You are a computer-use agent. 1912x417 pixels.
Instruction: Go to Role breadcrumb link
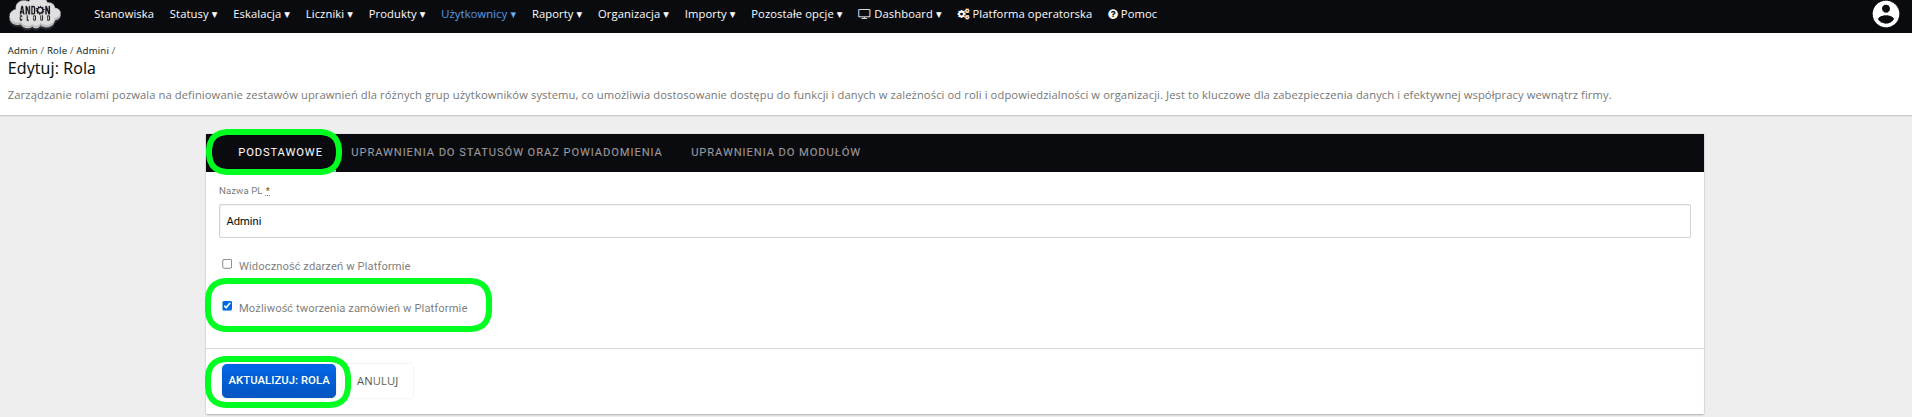tap(57, 50)
